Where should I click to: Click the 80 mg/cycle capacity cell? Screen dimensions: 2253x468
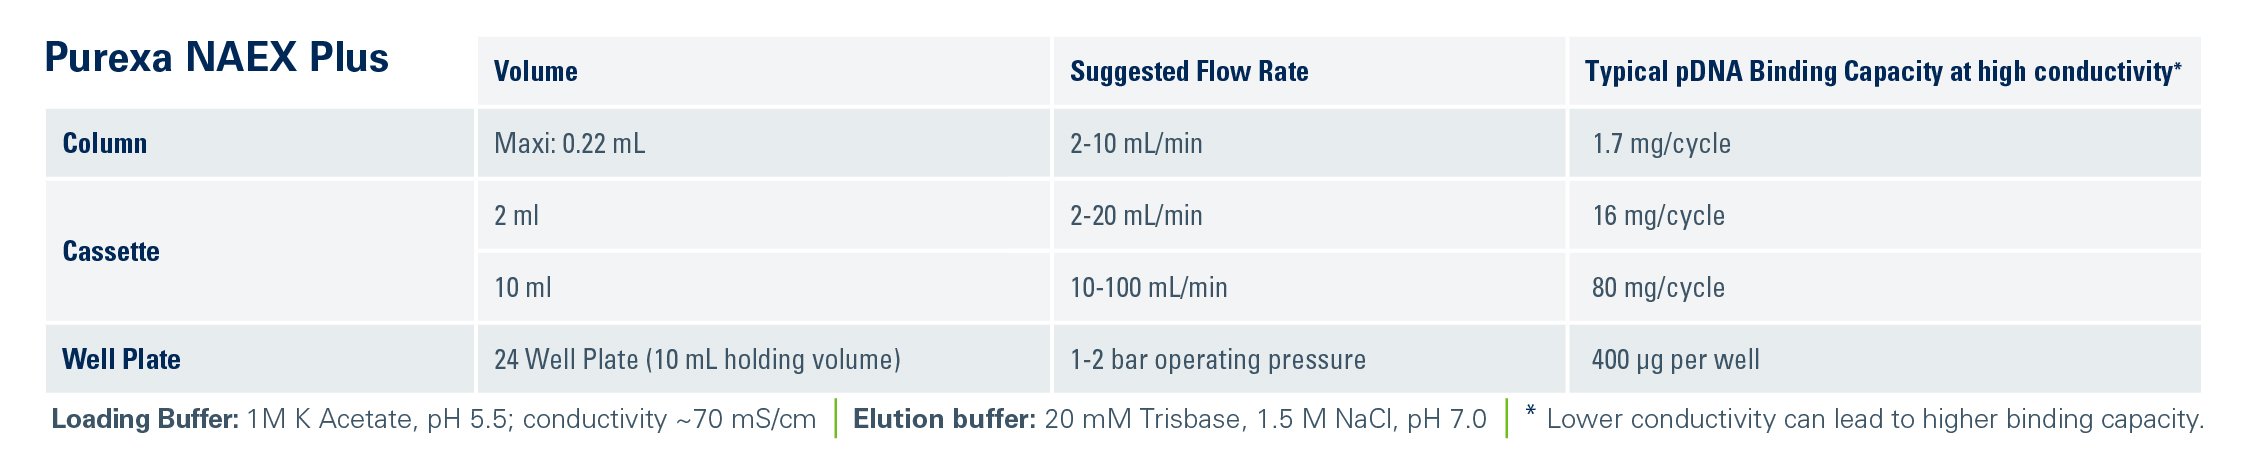click(x=1885, y=287)
